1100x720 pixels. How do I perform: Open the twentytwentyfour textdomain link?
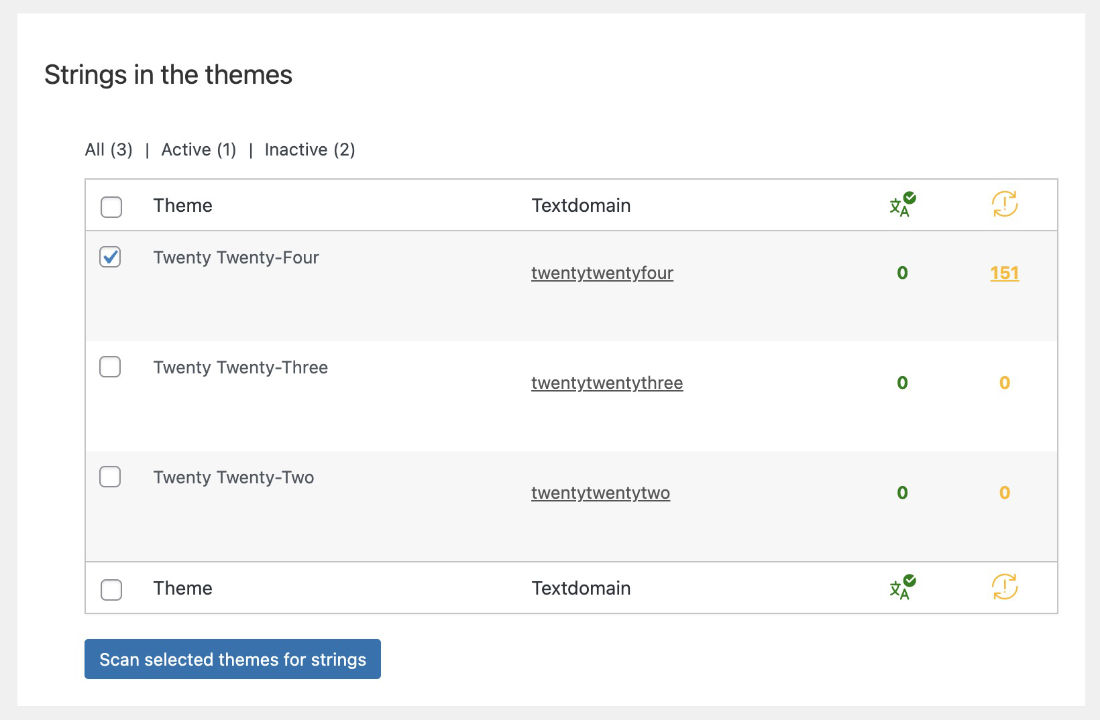(x=602, y=272)
